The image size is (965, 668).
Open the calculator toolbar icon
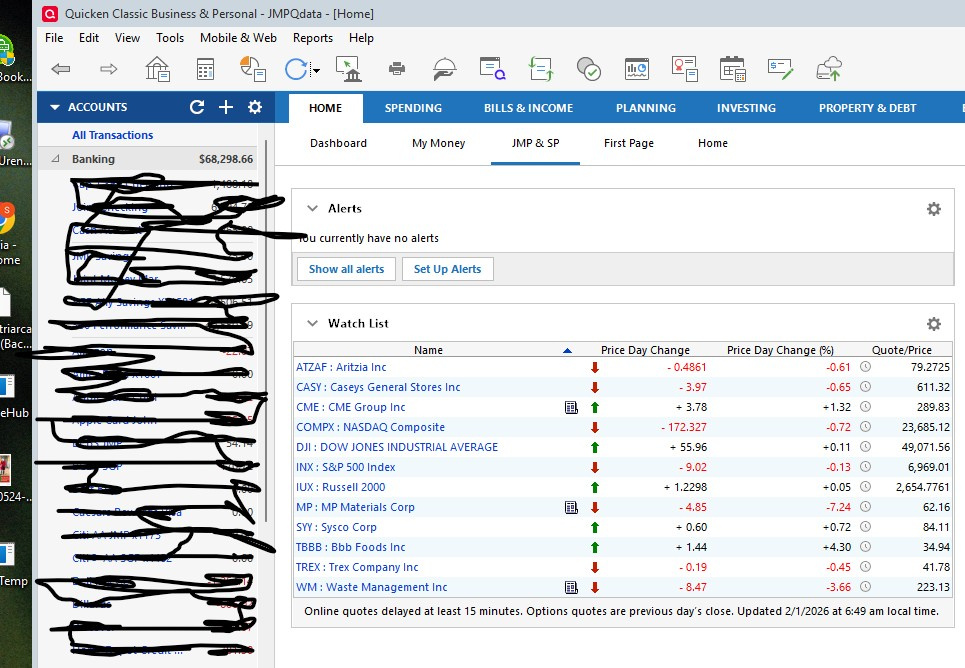click(x=205, y=69)
